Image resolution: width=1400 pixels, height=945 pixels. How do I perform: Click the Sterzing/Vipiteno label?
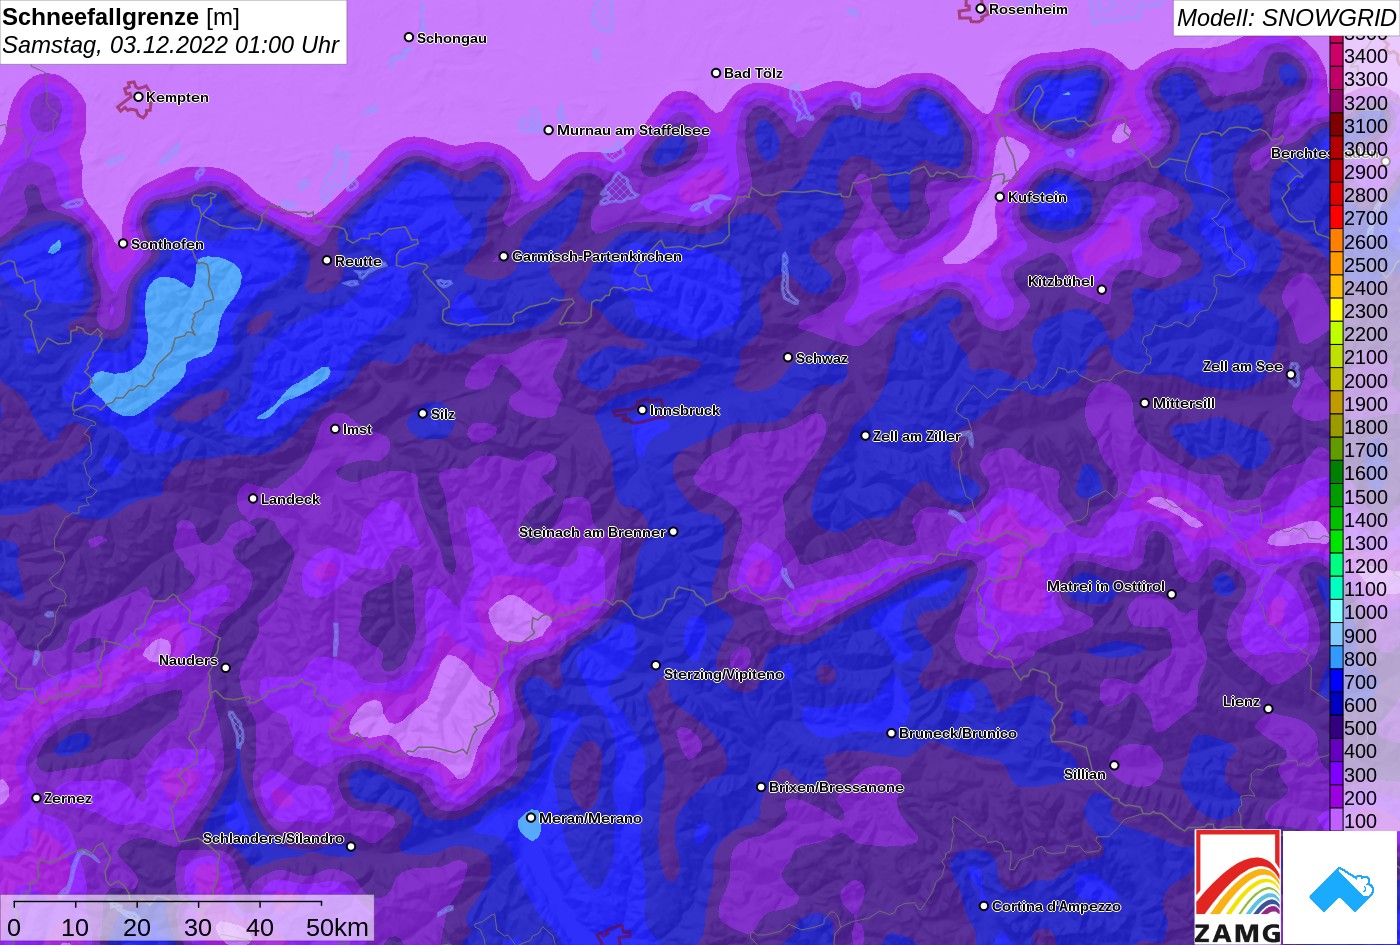724,675
